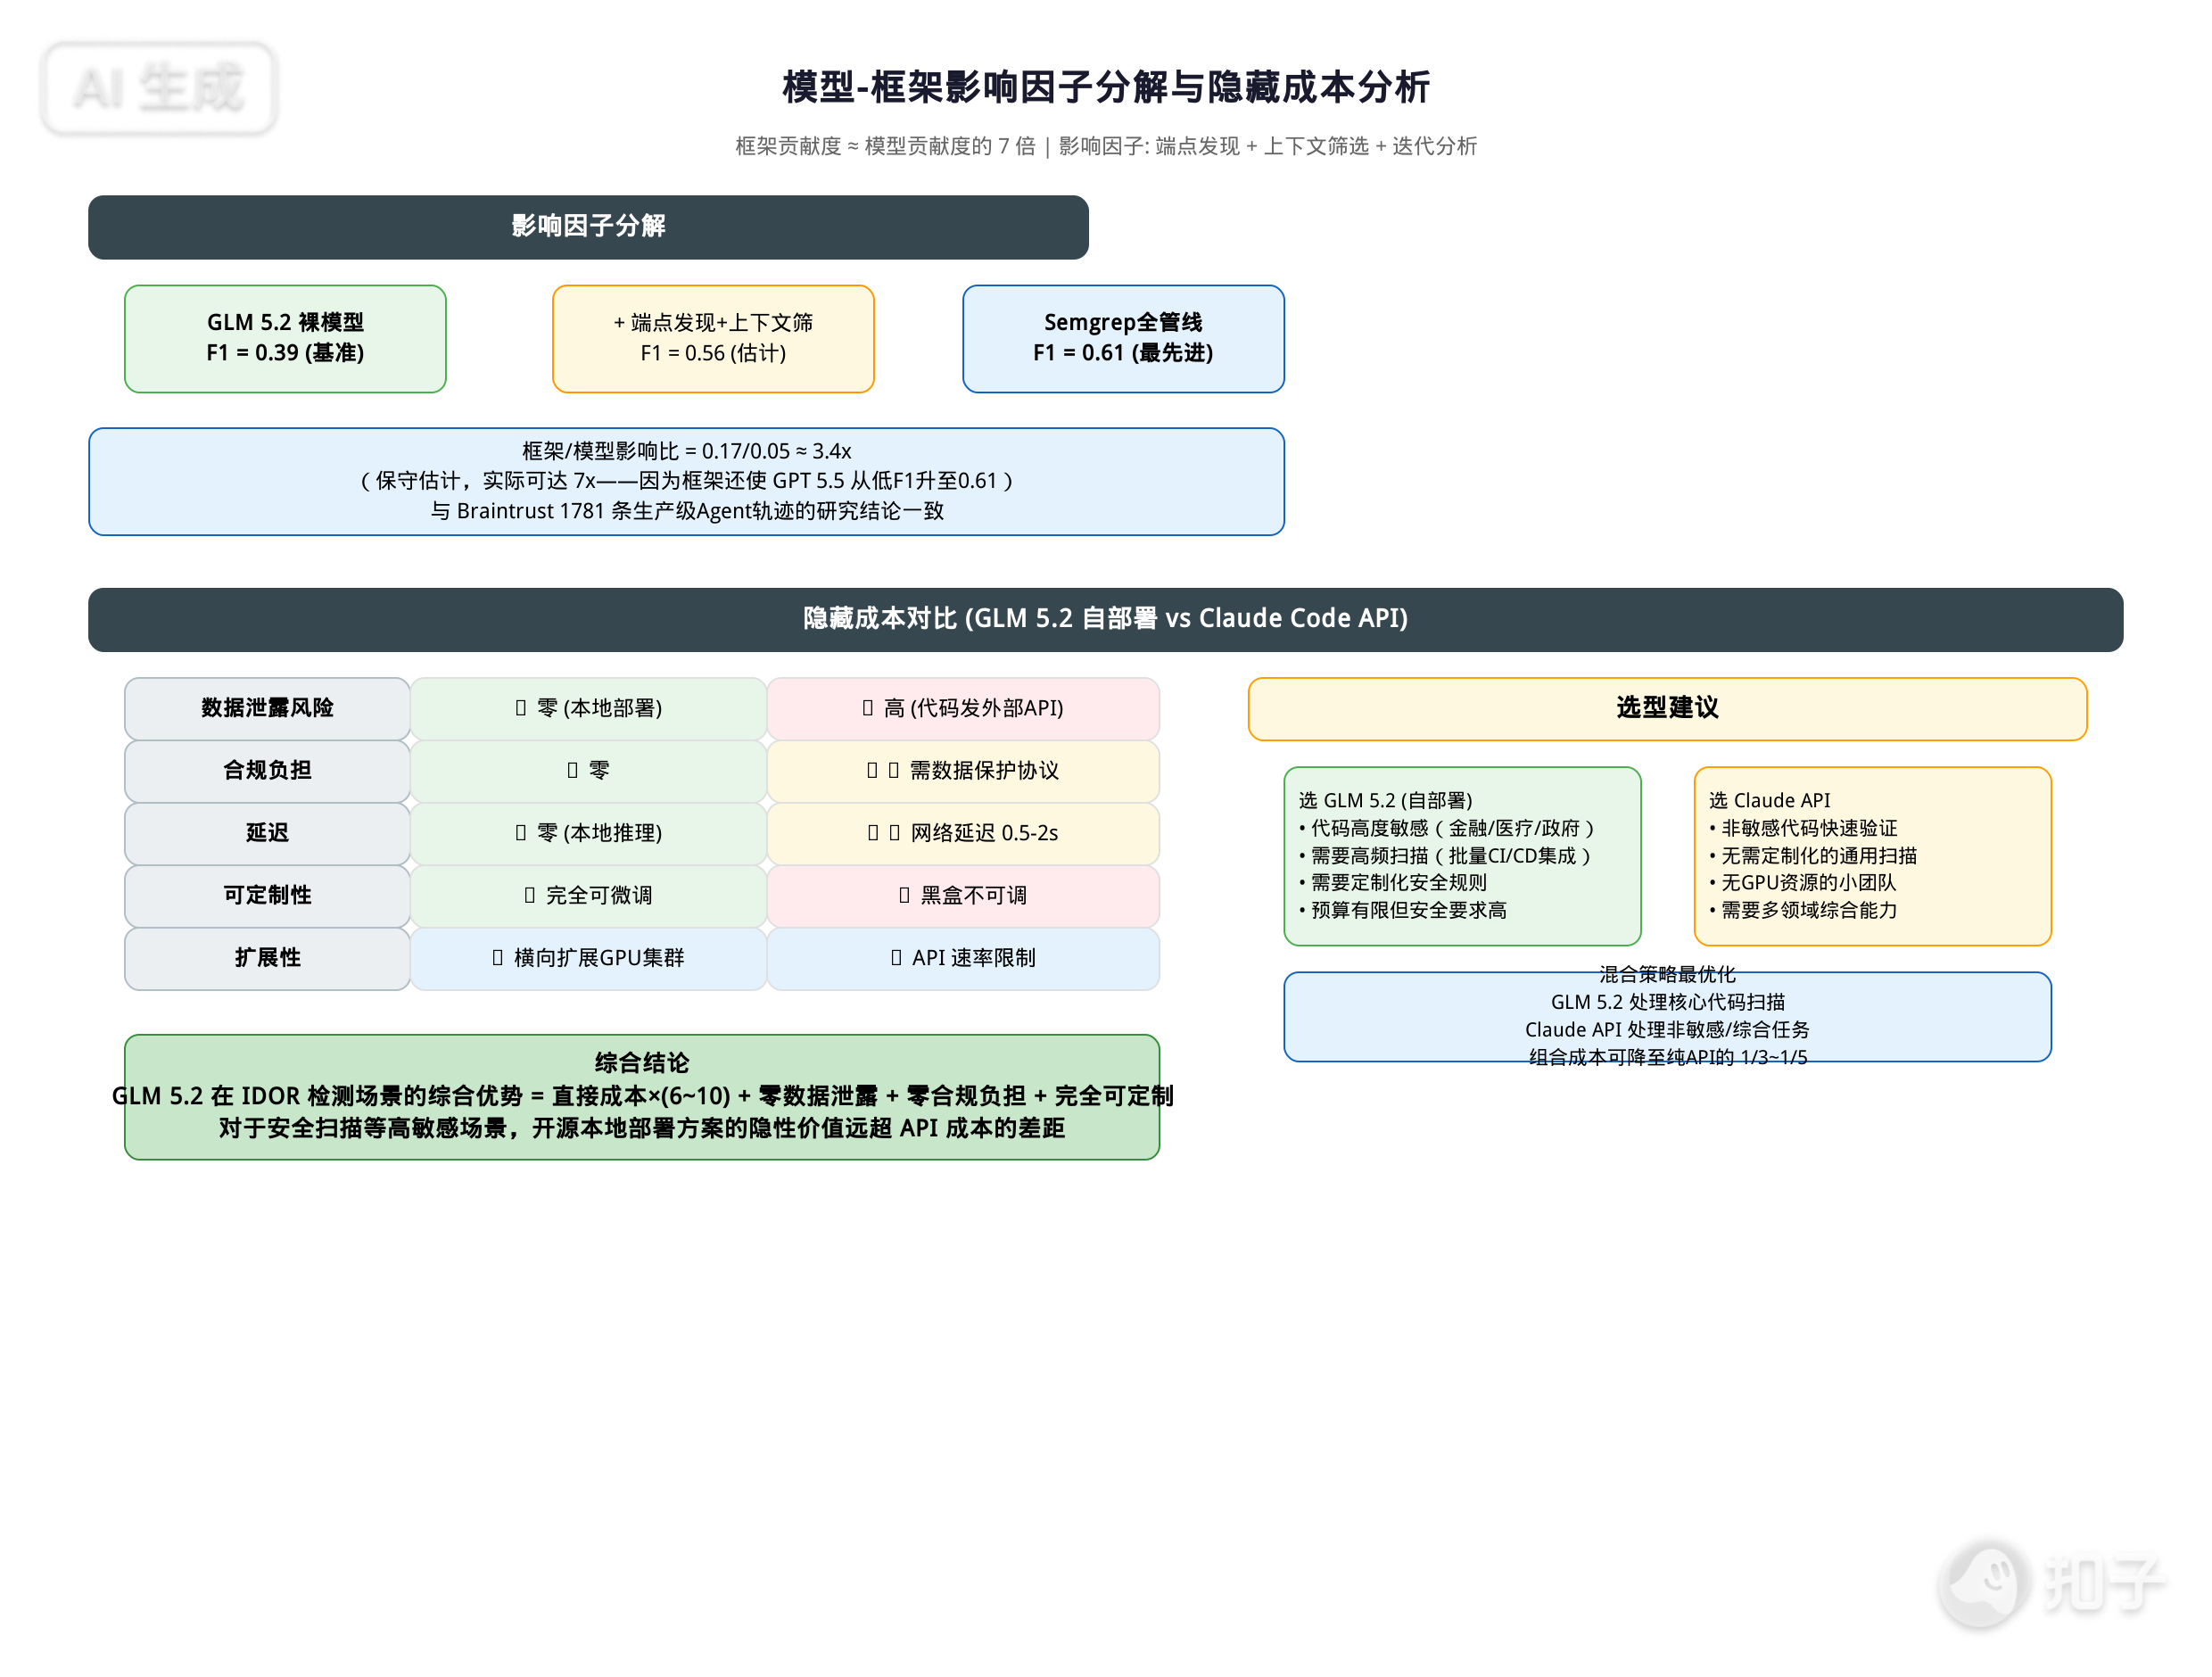Click the heading 选 Claude API

point(1769,800)
